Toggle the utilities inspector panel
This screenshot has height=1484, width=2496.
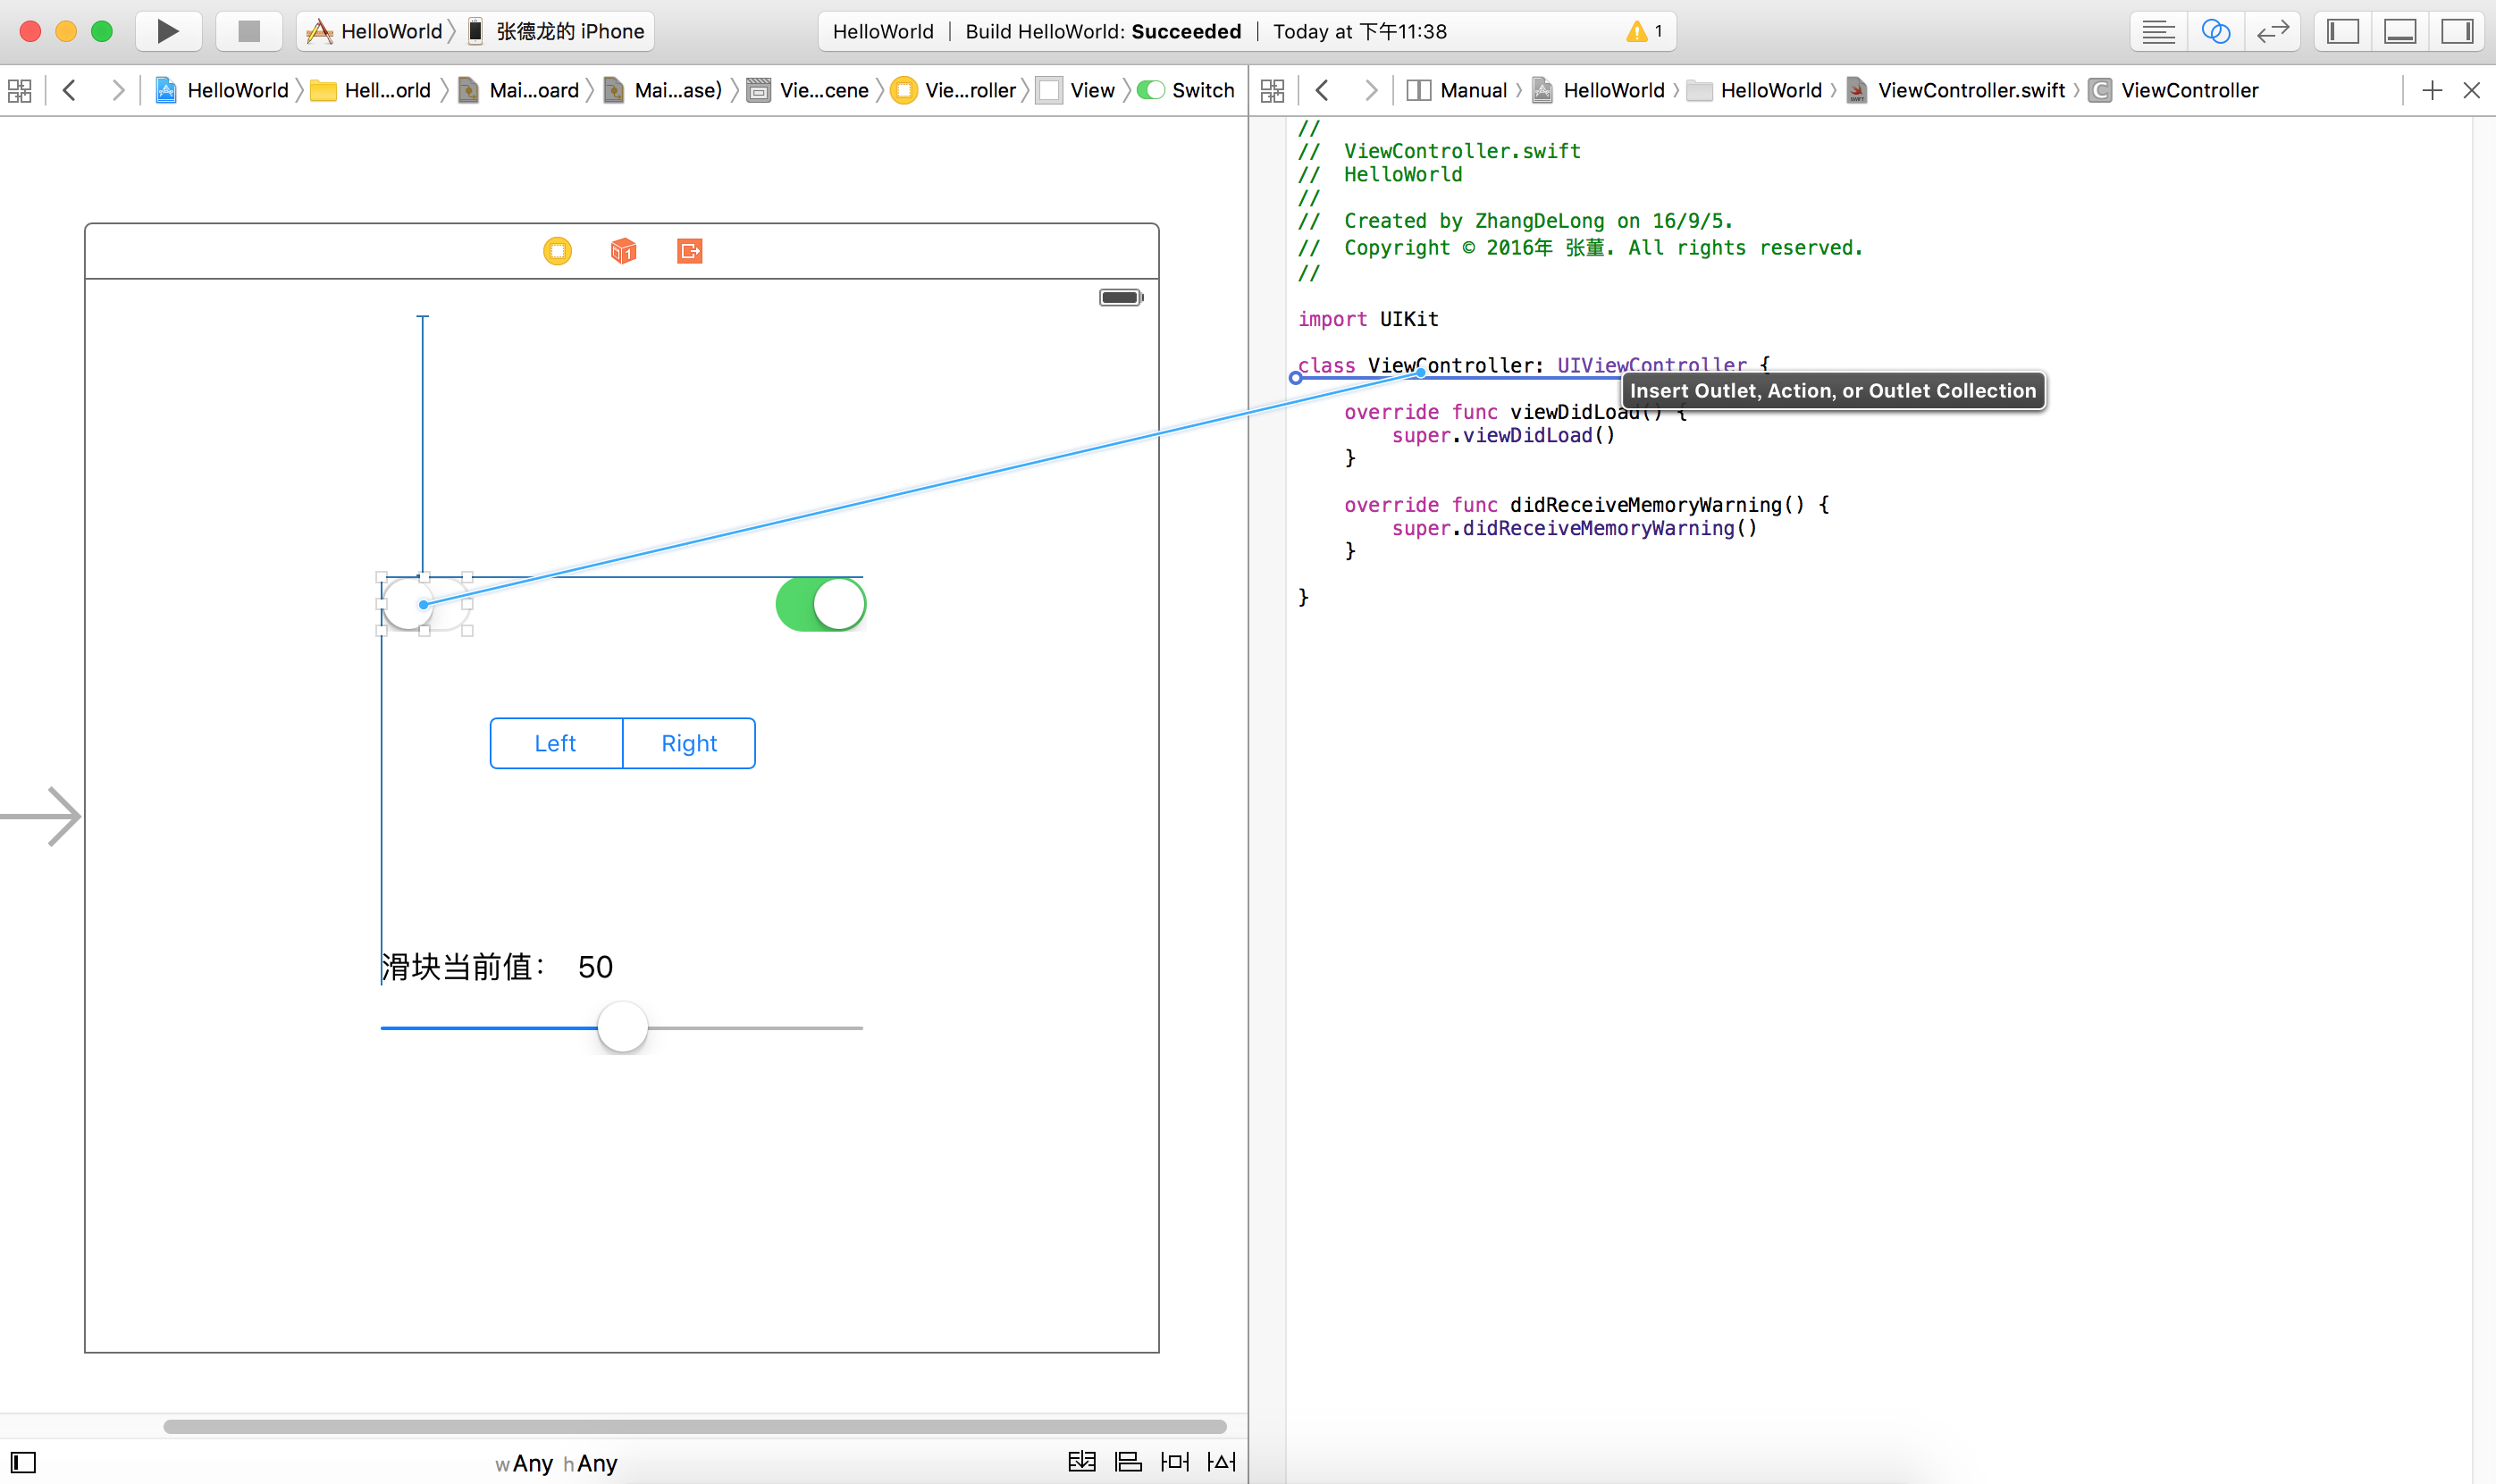2456,31
